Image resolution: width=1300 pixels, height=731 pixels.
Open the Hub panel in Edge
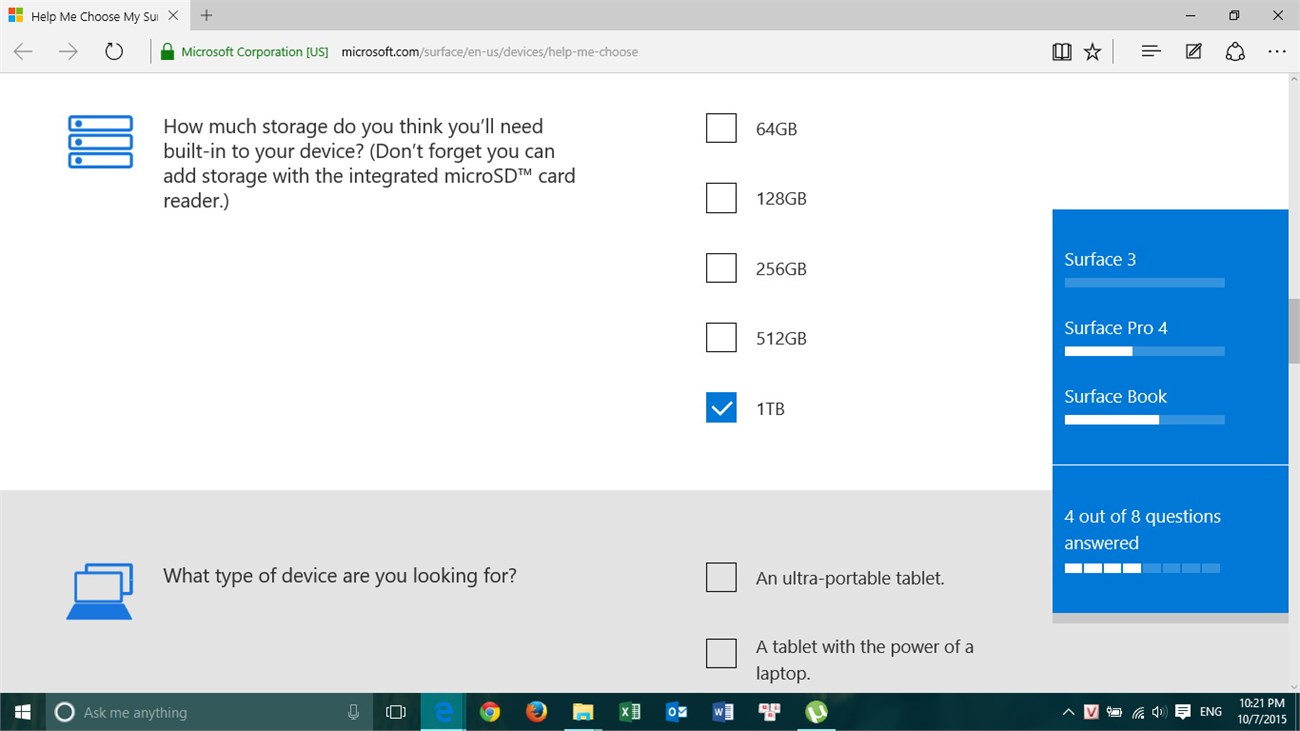pyautogui.click(x=1150, y=51)
